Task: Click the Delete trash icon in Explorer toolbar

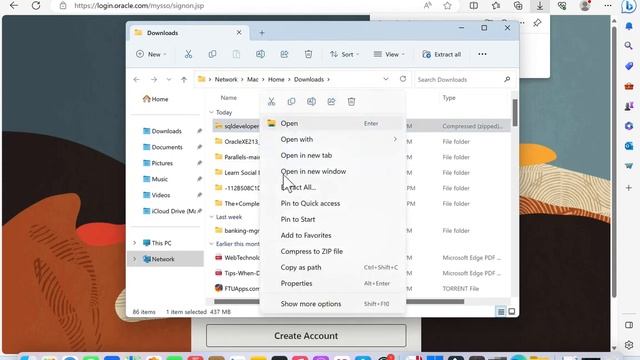Action: point(308,54)
